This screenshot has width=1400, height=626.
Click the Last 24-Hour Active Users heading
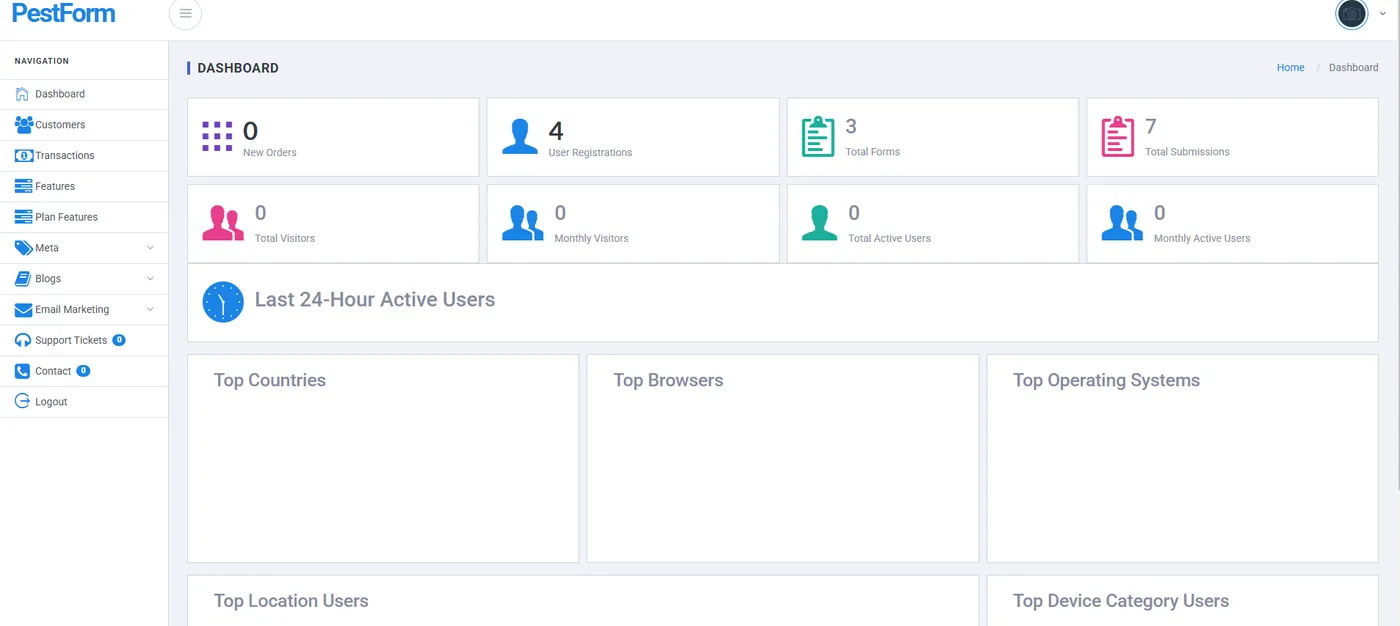click(375, 300)
